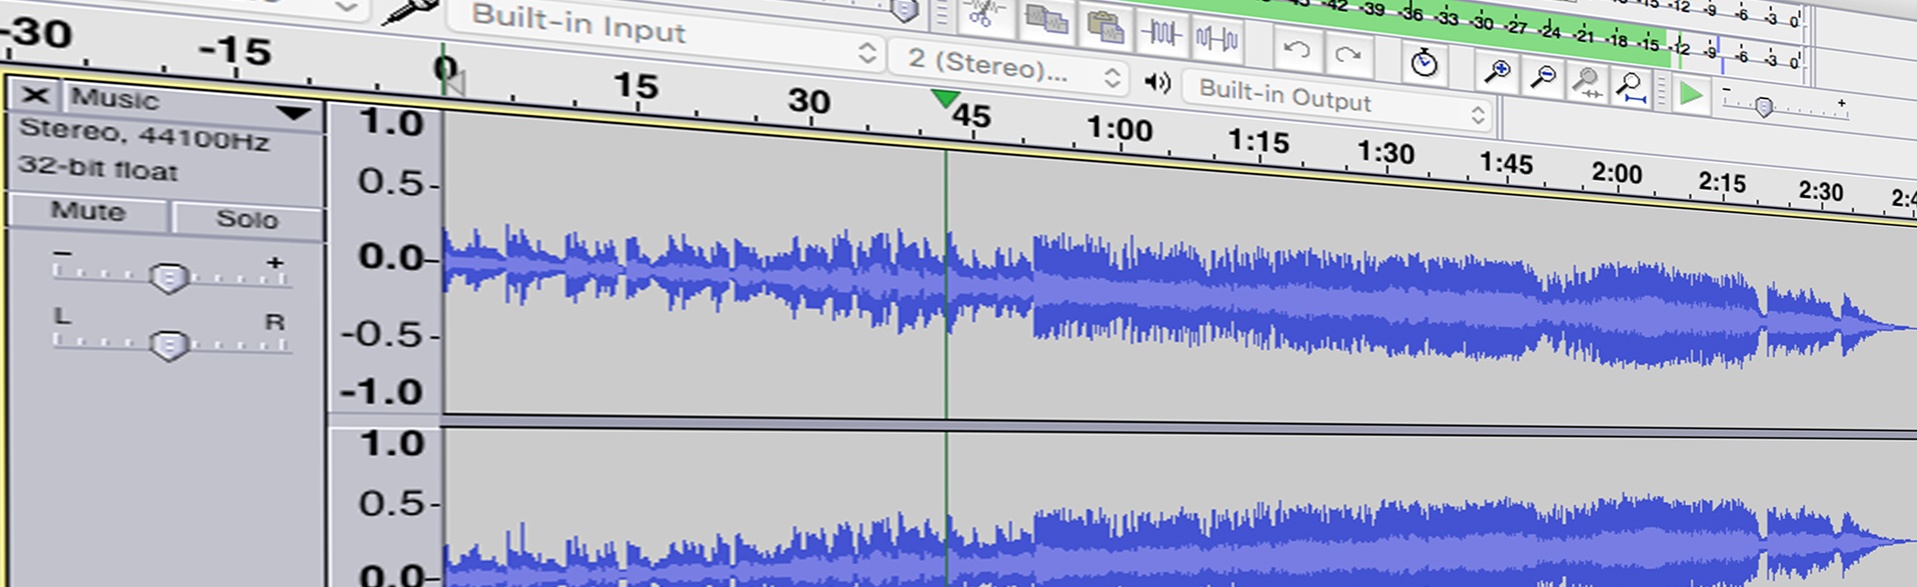The width and height of the screenshot is (1917, 587).
Task: Click Fit Project zoom icon
Action: pos(1632,87)
